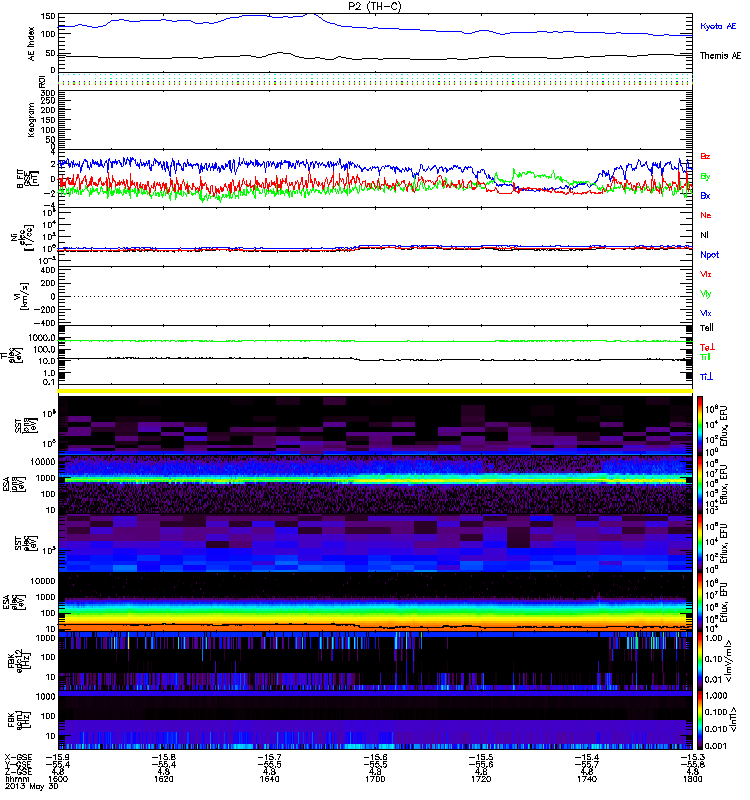
Task: Select the Kyoto AE legend label
Action: coord(718,26)
